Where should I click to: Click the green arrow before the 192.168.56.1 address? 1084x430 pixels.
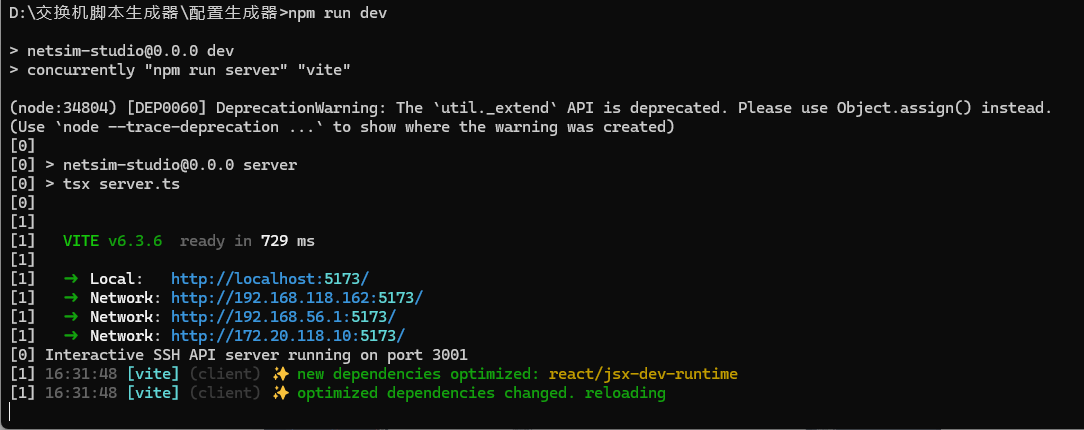coord(70,317)
